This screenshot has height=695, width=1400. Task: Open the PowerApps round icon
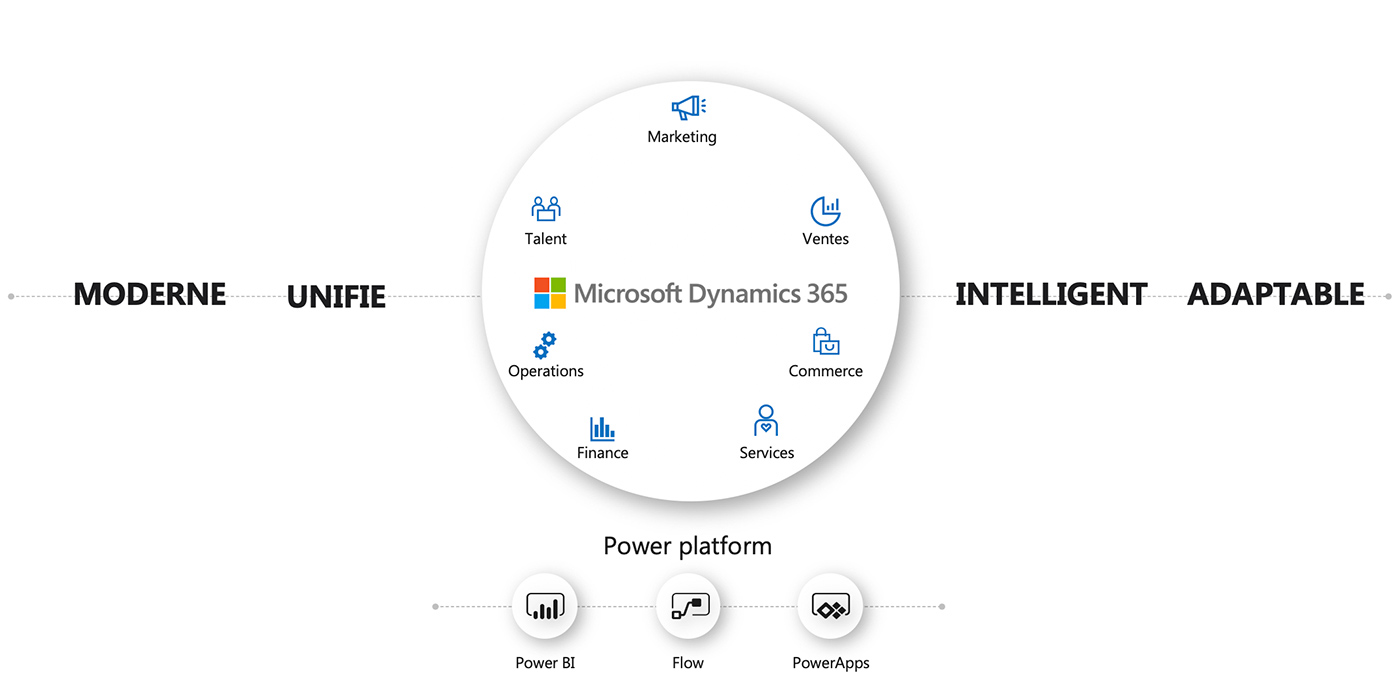(x=830, y=606)
